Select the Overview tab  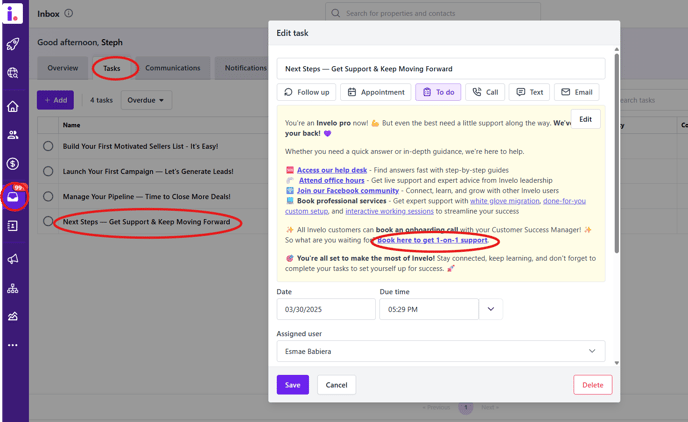tap(63, 68)
